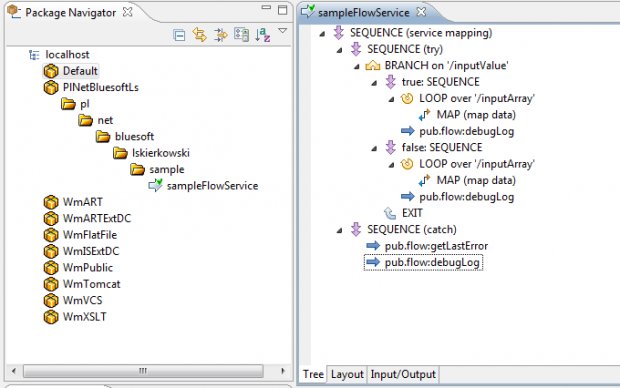The width and height of the screenshot is (620, 388).
Task: Collapse the BRANCH on '/inputValue' node
Action: point(357,66)
